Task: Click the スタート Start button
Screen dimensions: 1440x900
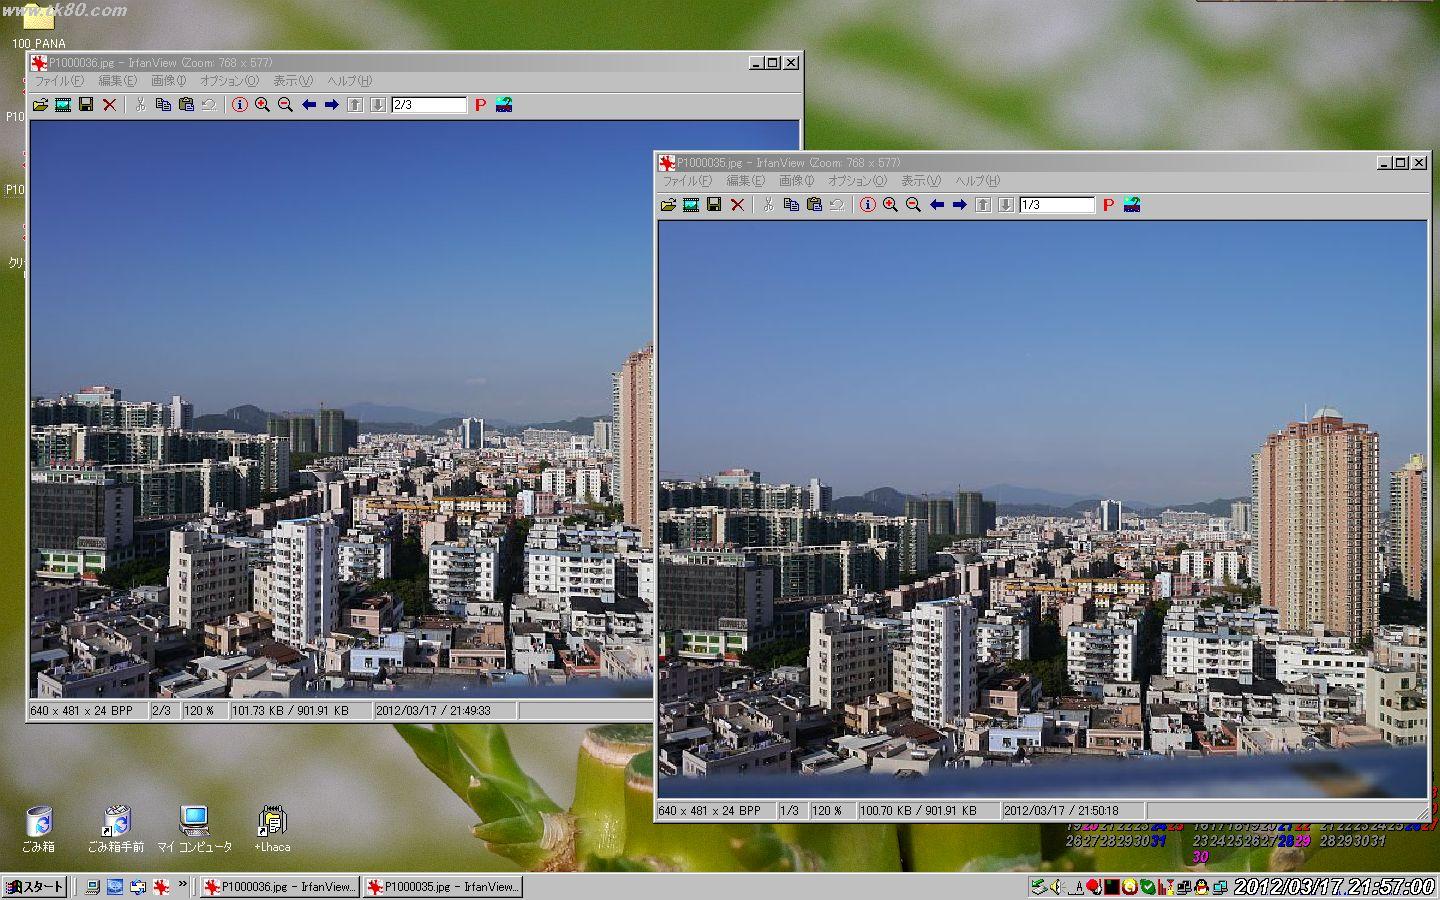Action: pos(35,887)
